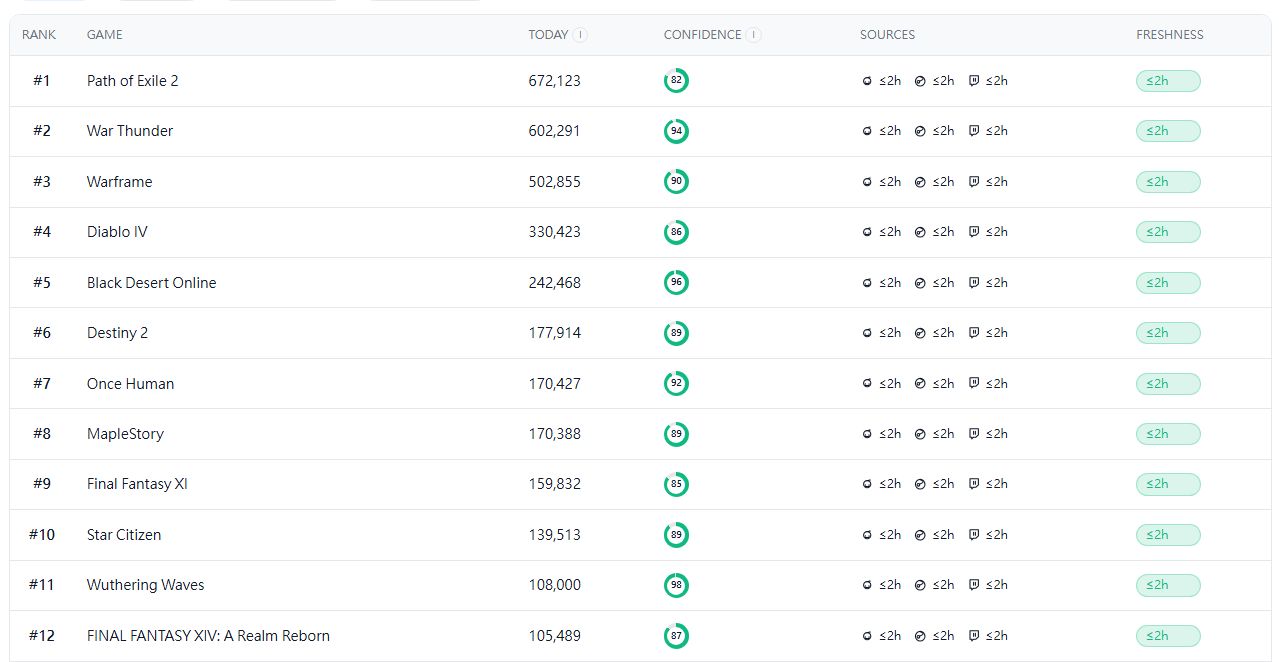Click the FRESHNESS column header
The height and width of the screenshot is (662, 1279).
[1169, 35]
